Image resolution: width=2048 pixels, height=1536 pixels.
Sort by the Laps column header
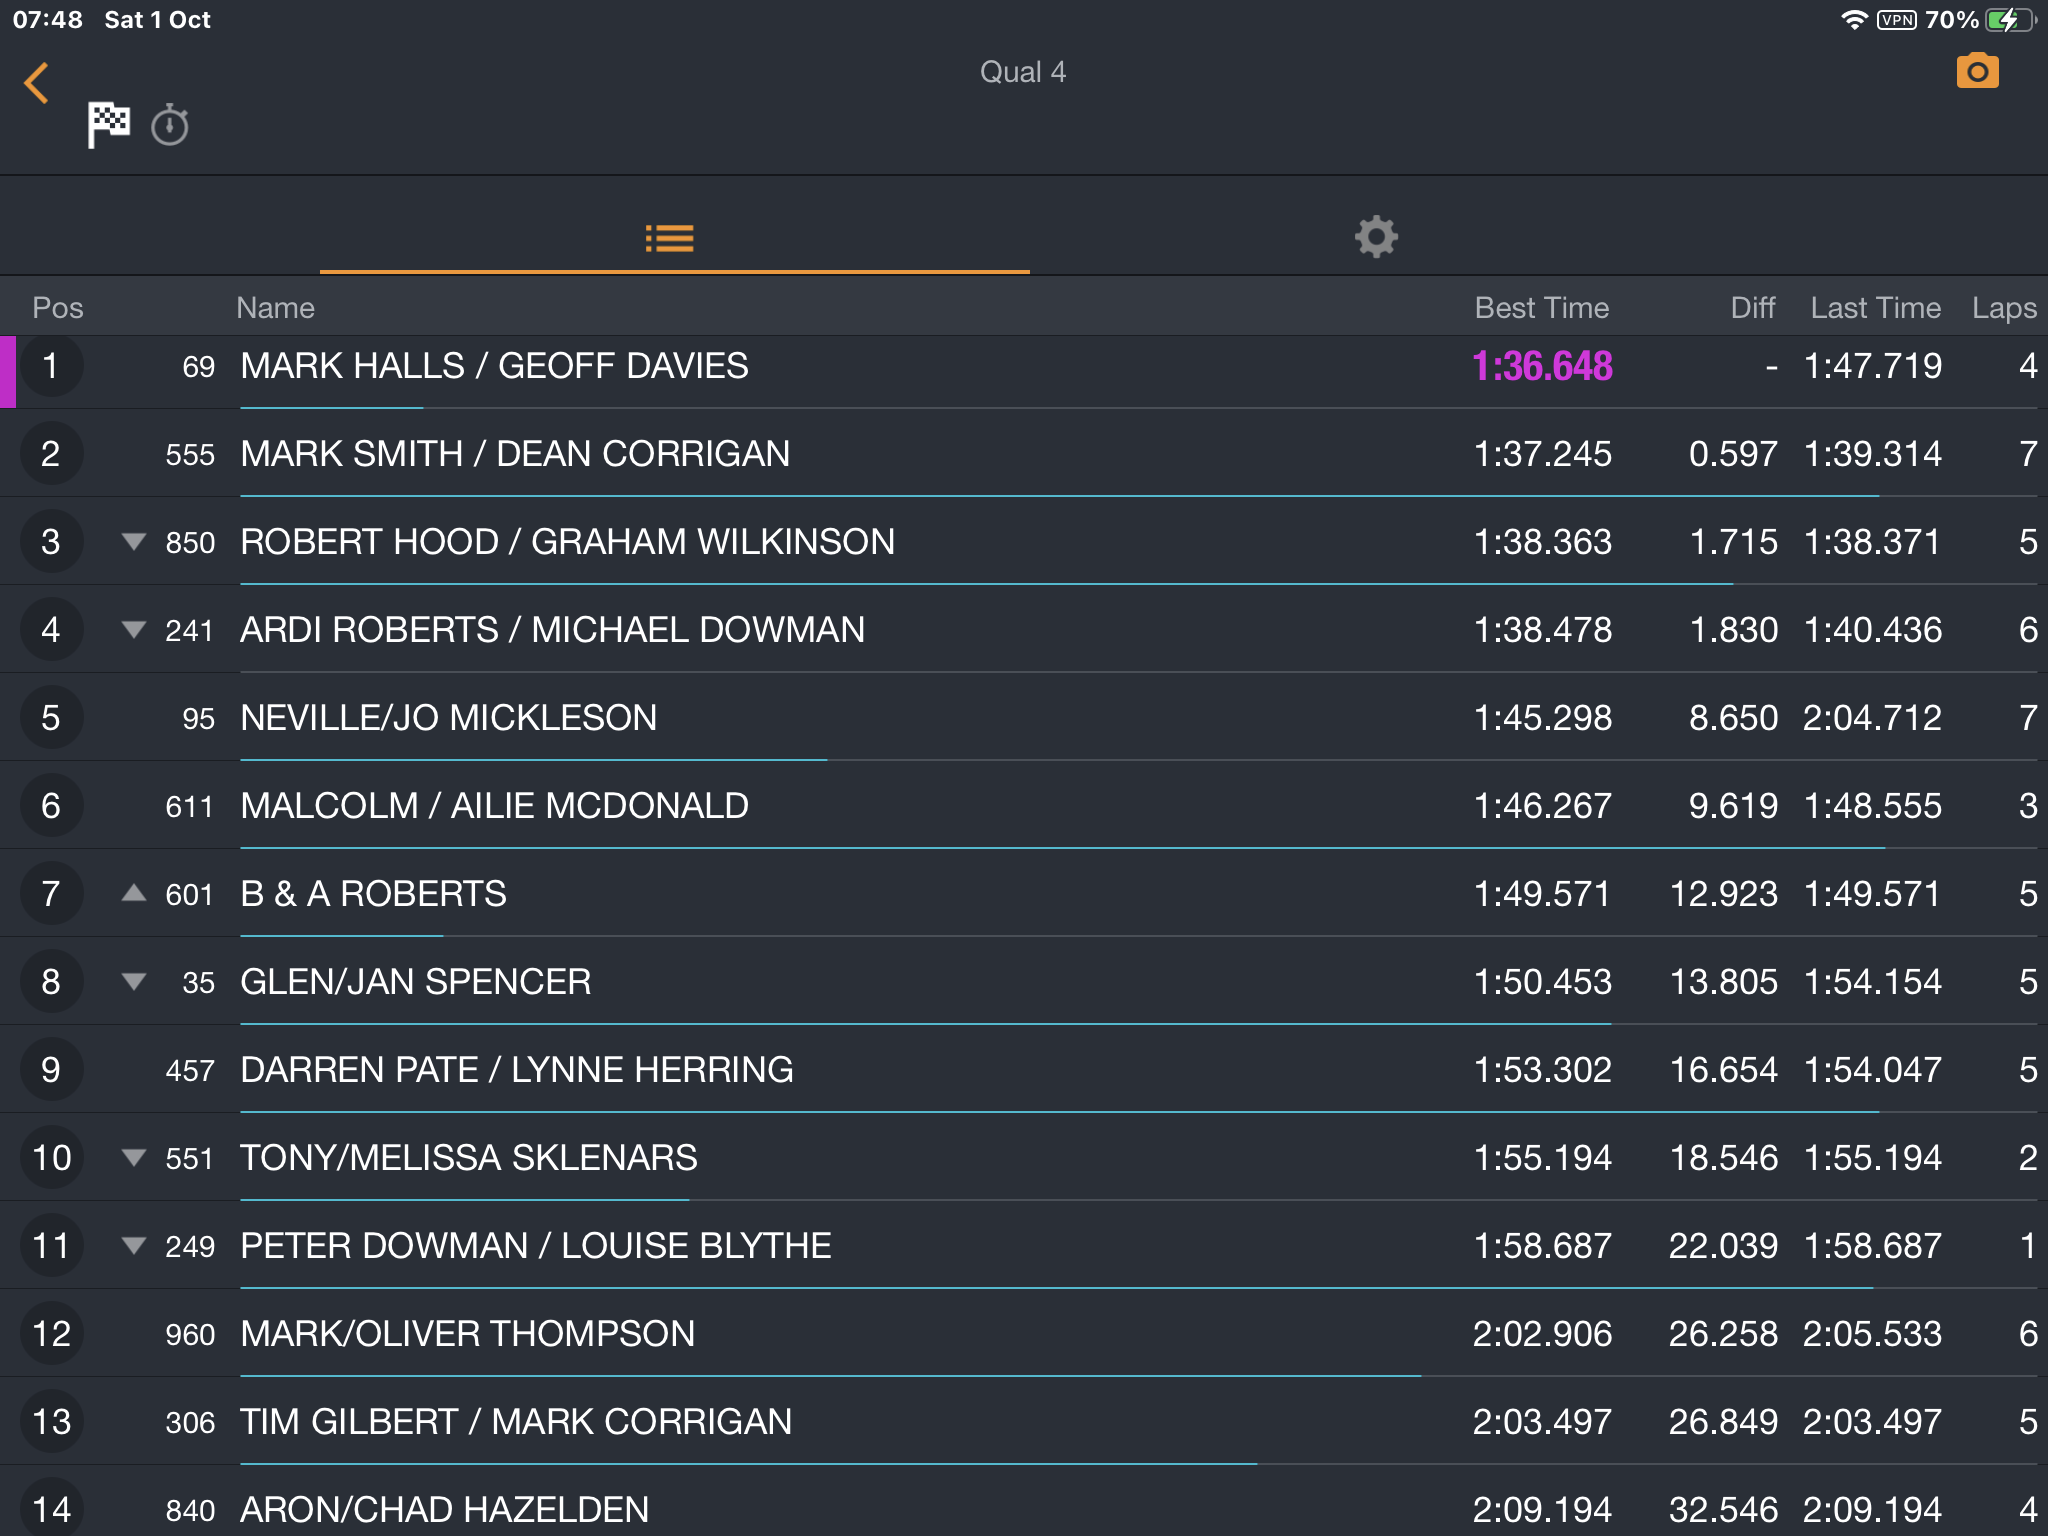(2004, 308)
